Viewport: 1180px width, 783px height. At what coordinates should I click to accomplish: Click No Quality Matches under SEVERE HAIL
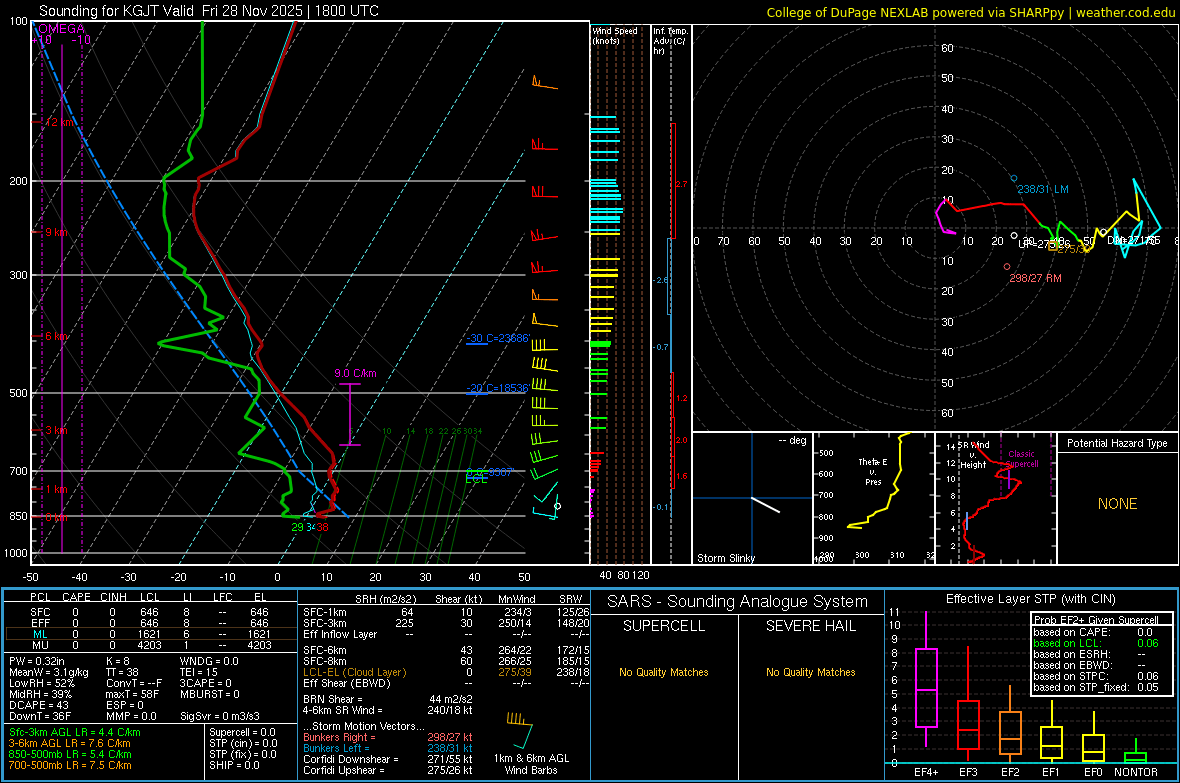click(x=810, y=672)
